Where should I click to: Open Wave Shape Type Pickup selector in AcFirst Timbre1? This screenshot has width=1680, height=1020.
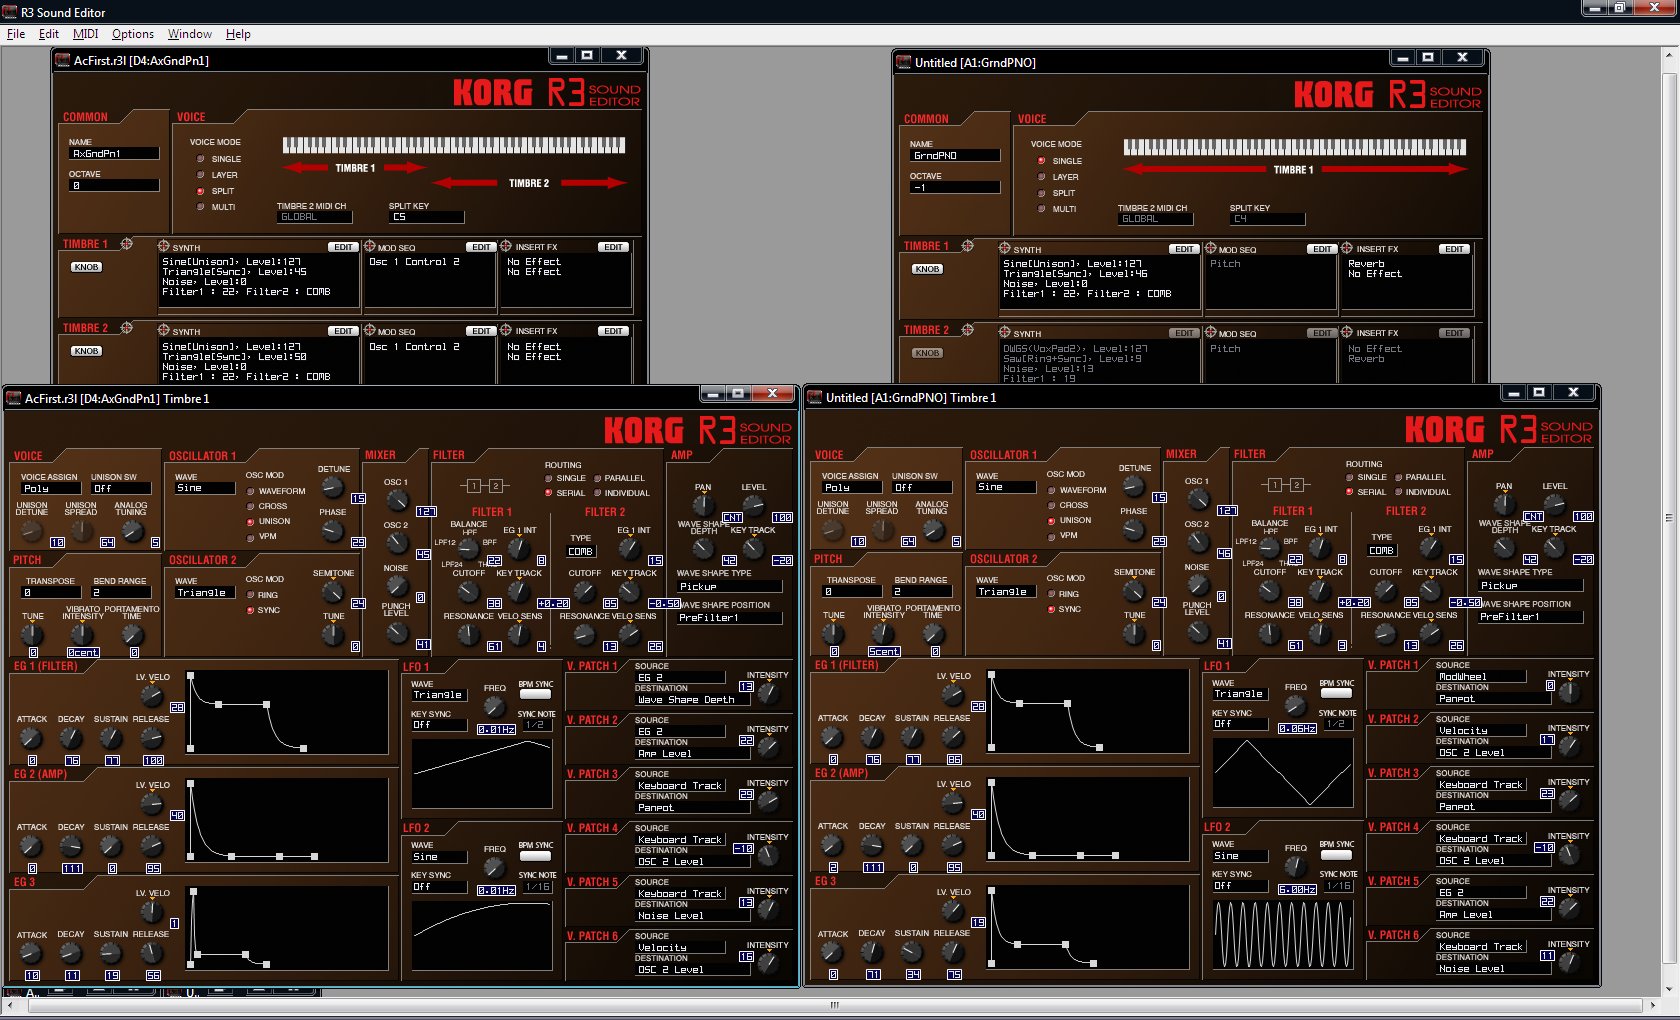(729, 587)
